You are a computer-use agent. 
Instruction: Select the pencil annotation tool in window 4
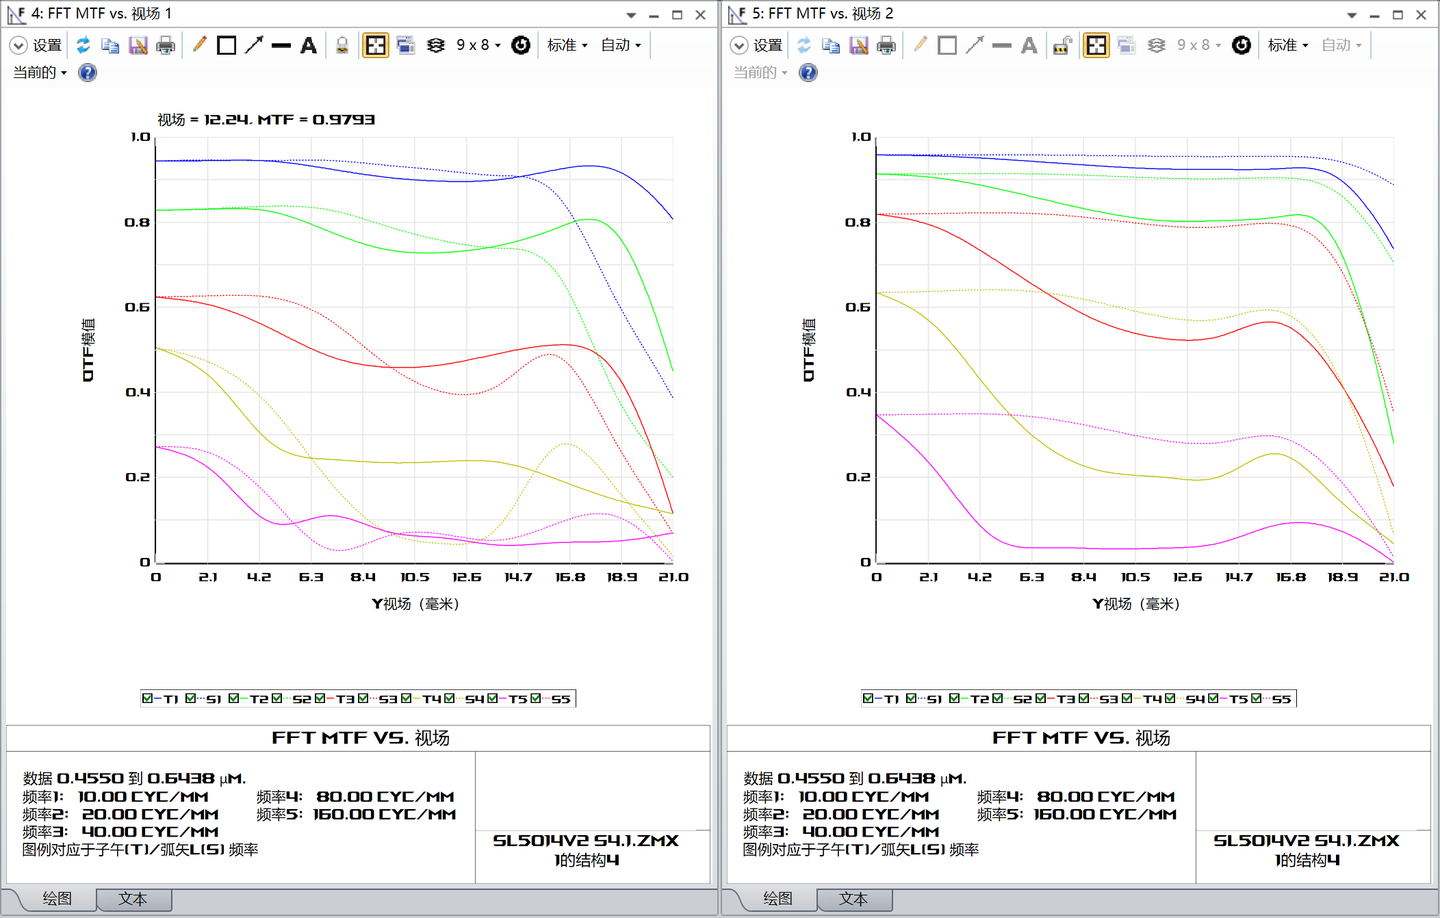(199, 45)
